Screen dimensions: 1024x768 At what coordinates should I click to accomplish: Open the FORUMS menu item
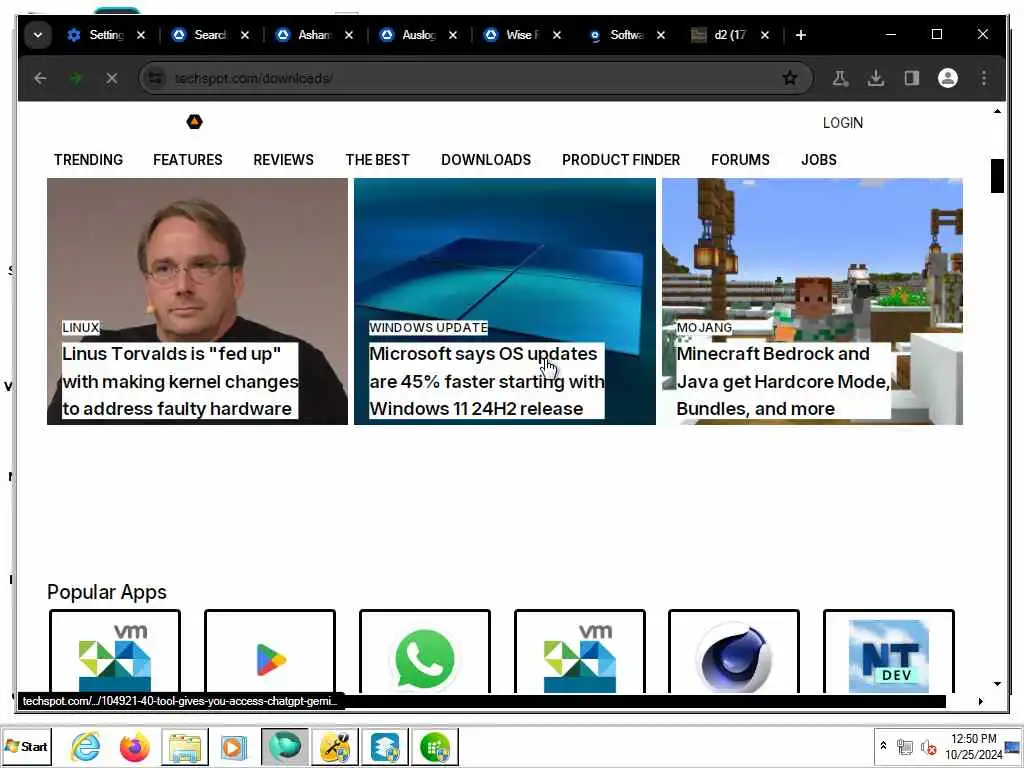740,160
